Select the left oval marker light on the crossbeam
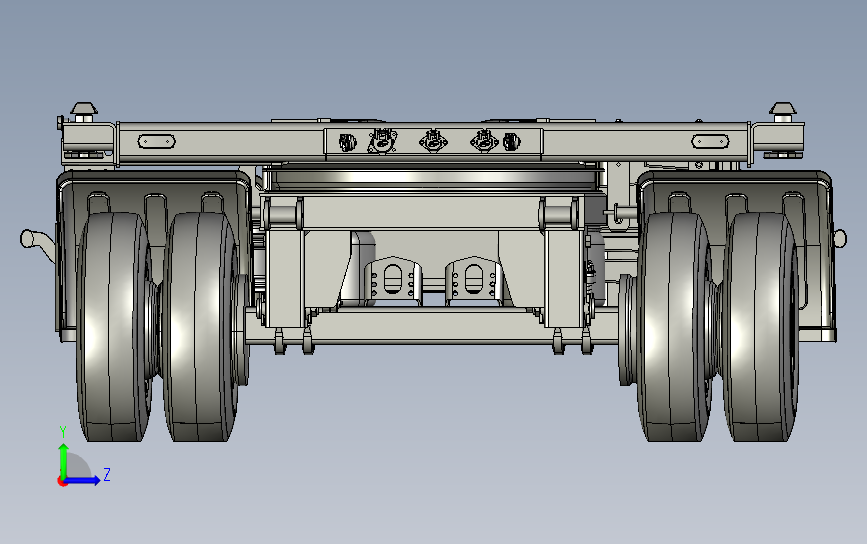867x544 pixels. click(x=156, y=142)
